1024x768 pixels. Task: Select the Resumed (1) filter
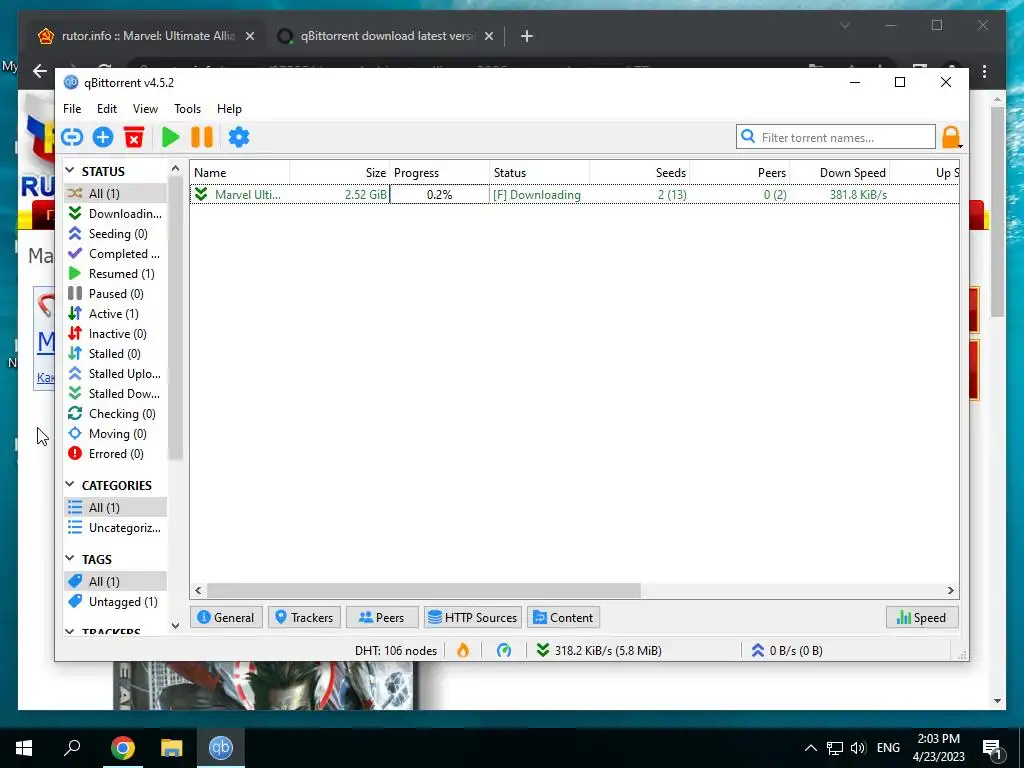click(115, 274)
